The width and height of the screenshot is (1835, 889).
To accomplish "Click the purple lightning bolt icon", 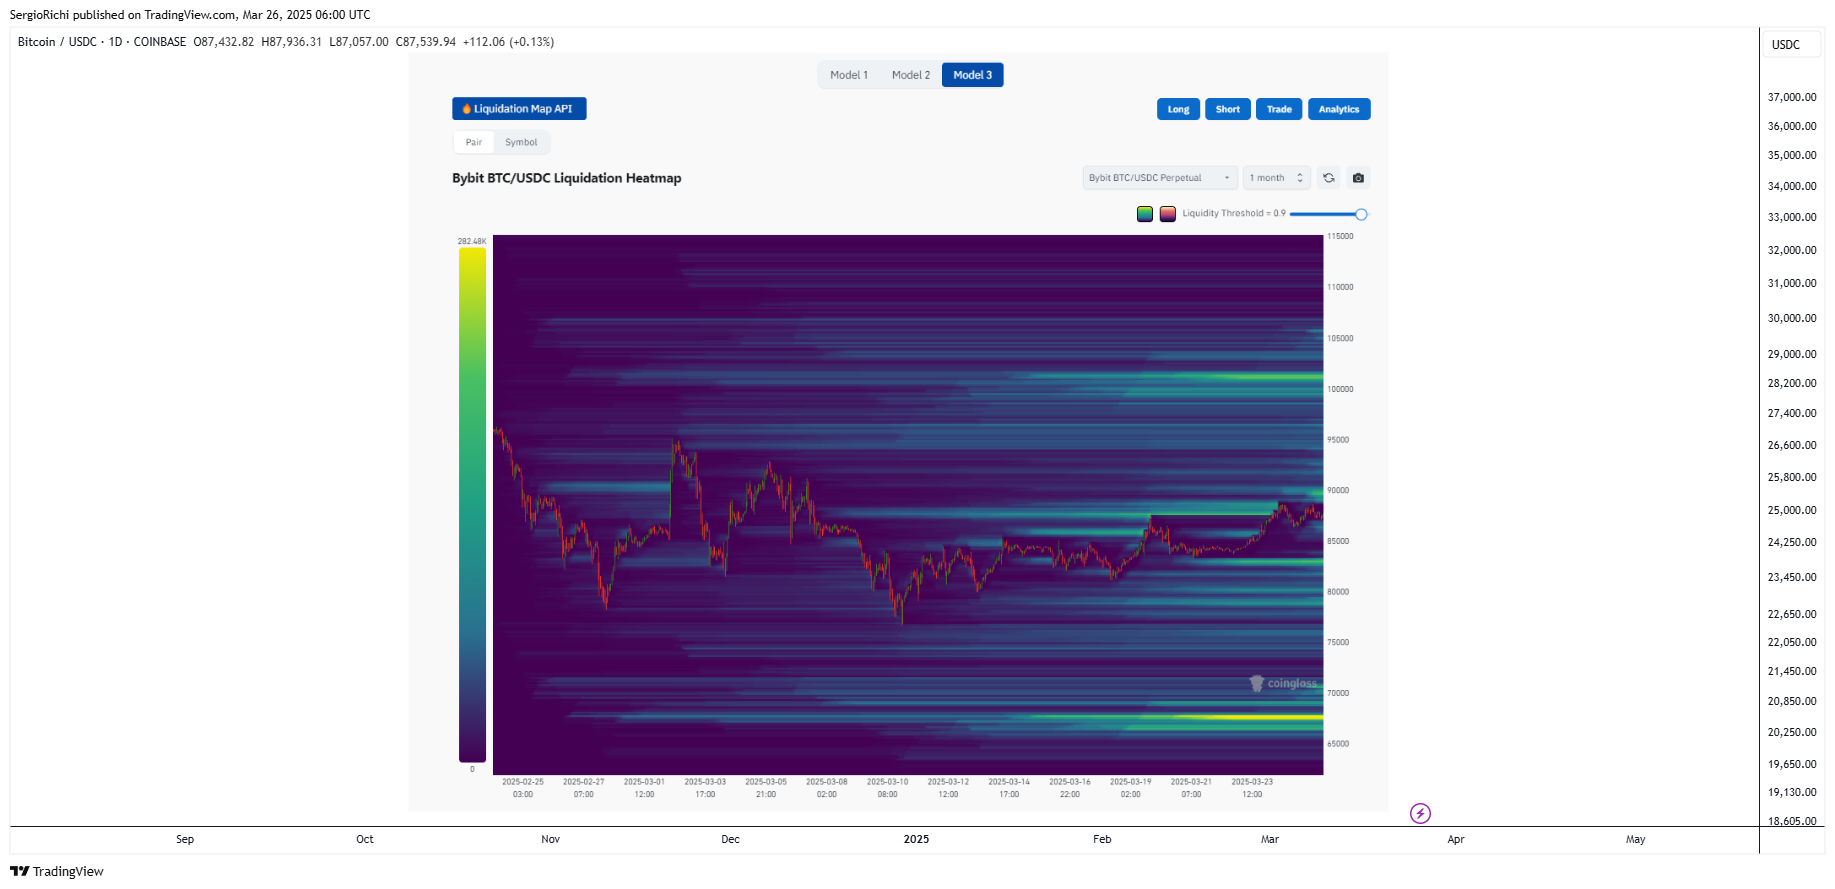I will point(1420,813).
